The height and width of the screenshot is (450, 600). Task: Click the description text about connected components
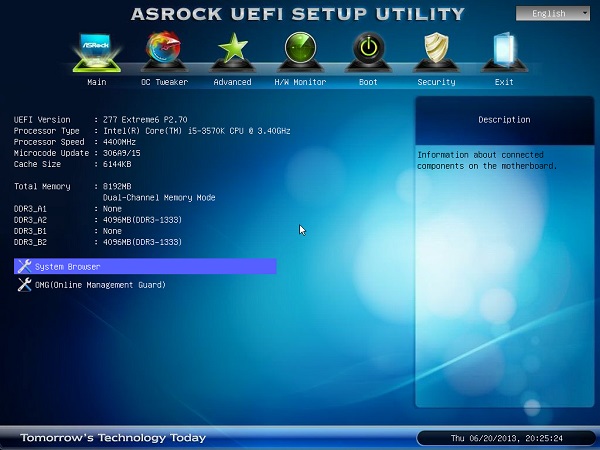[487, 160]
